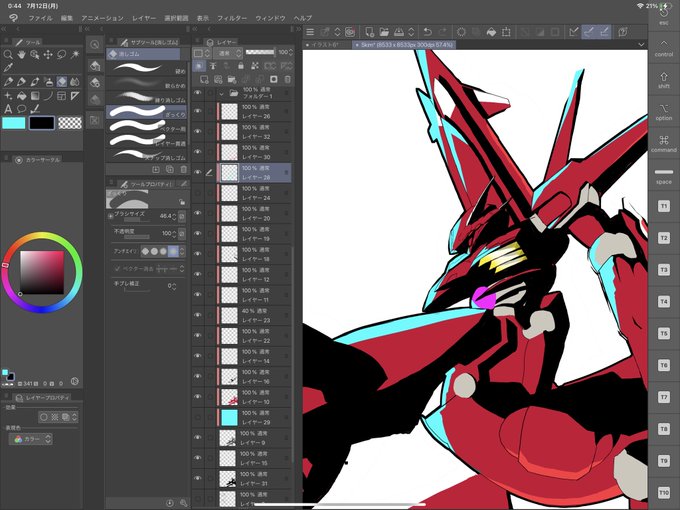Viewport: 680px width, 510px height.
Task: Open the blending mode 通常 dropdown
Action: pos(228,53)
